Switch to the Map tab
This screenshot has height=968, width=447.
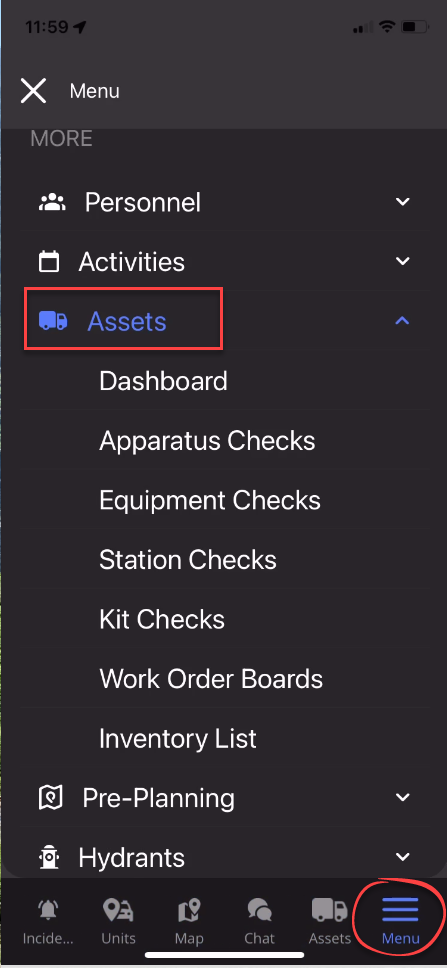click(189, 922)
